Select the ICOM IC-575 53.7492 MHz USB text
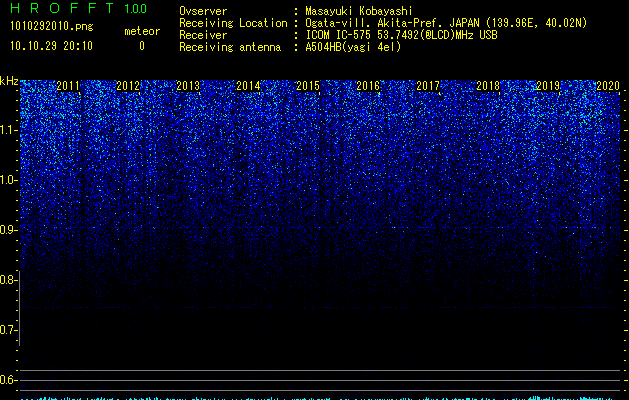Image resolution: width=629 pixels, height=400 pixels. (401, 35)
